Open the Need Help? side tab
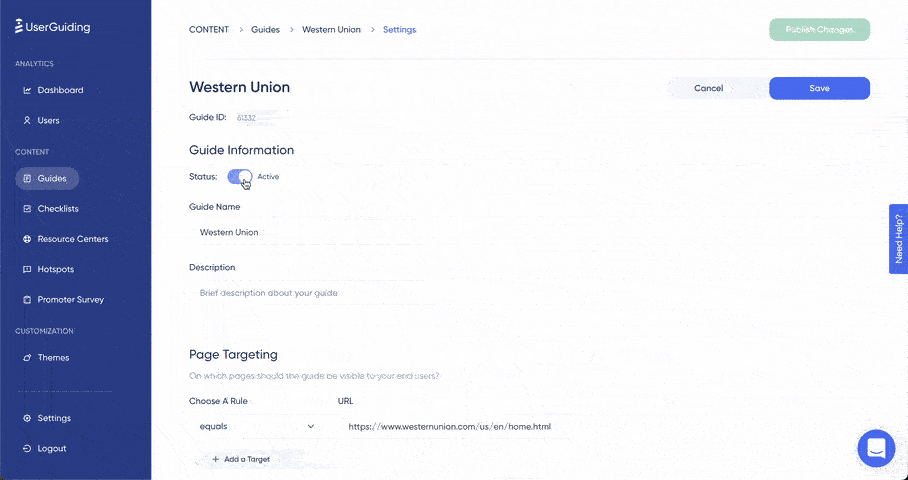 click(x=898, y=239)
